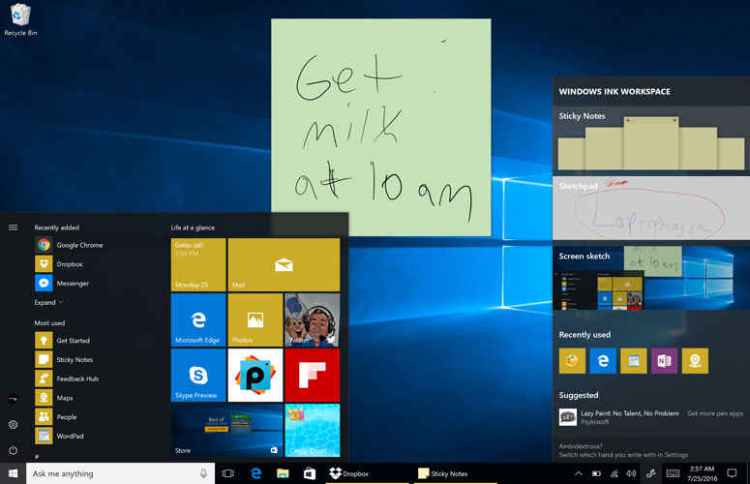Open OneNote in Recently used
Image resolution: width=750 pixels, height=484 pixels.
tap(664, 361)
